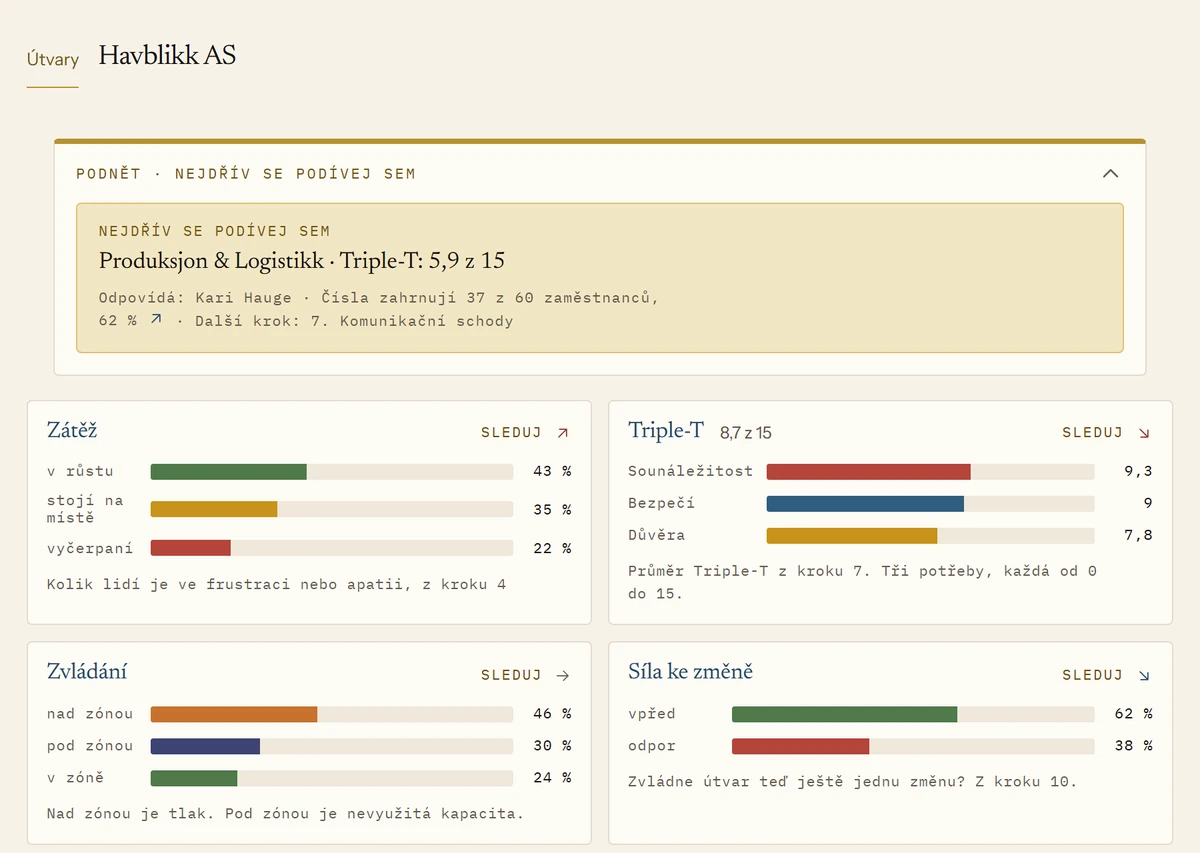The height and width of the screenshot is (853, 1200).
Task: Click the upward trend arrow beside 62 %
Action: (155, 320)
